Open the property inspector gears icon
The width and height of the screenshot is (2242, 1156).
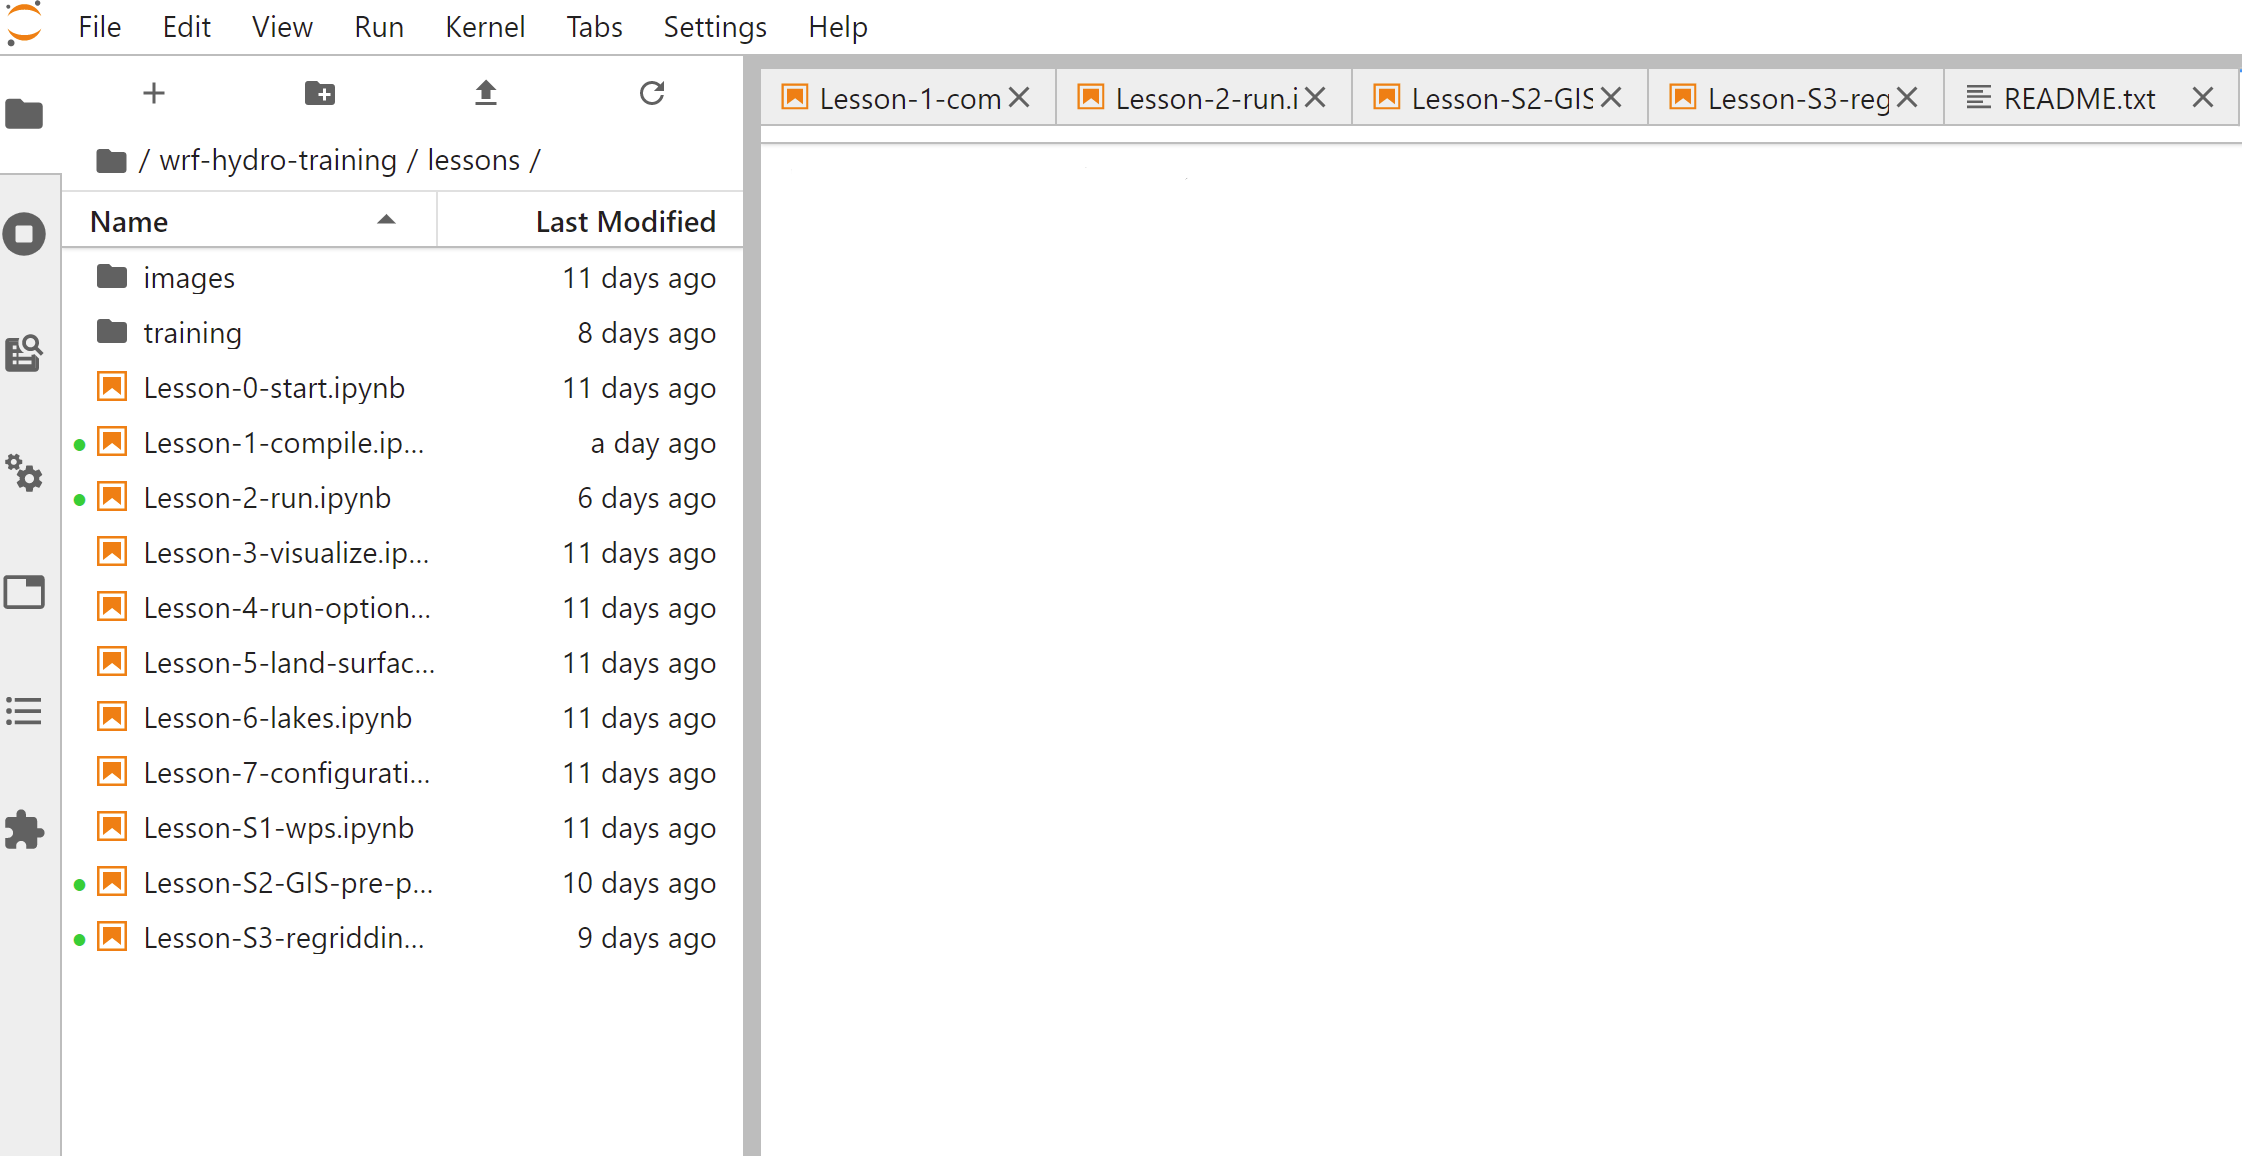(24, 473)
